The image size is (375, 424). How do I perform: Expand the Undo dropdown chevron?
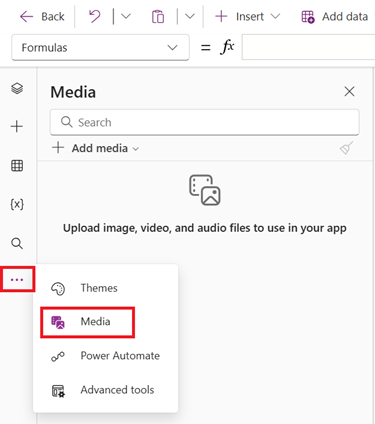126,16
